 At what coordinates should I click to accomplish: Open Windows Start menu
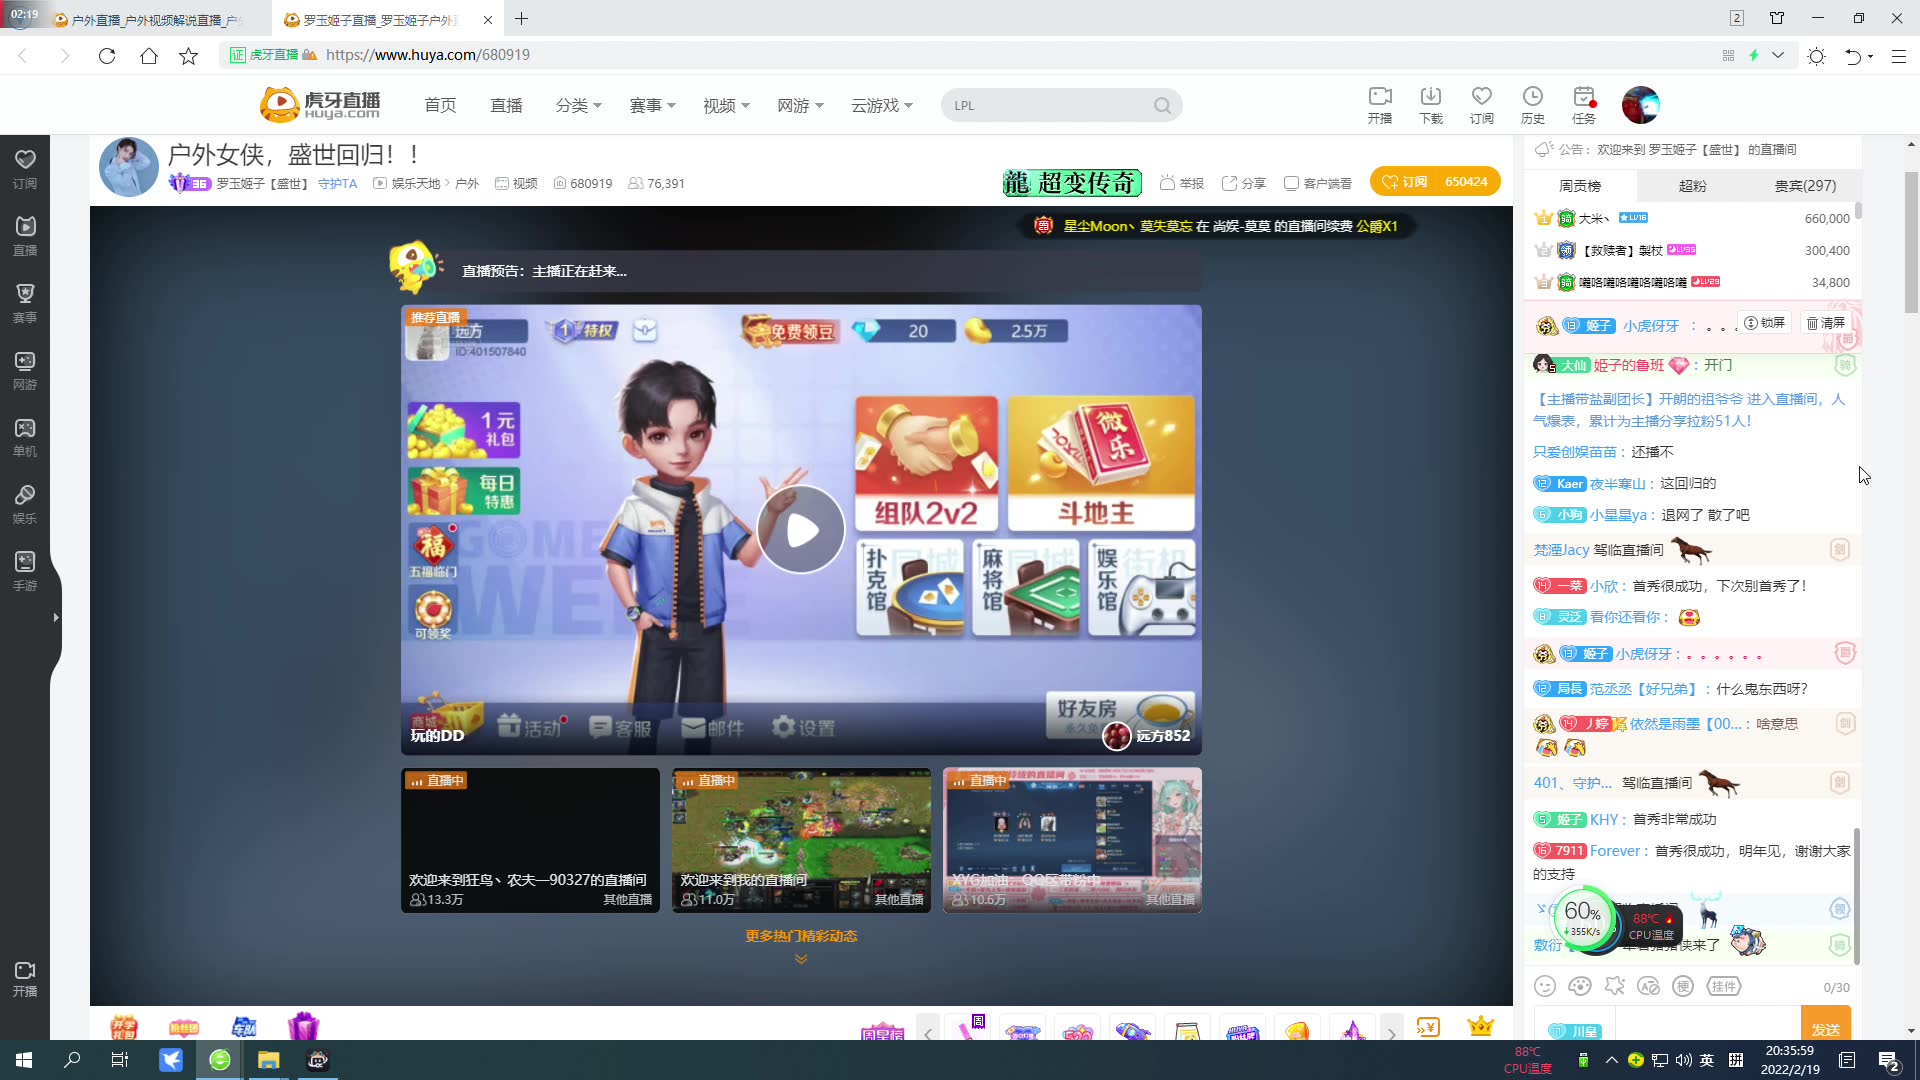(x=24, y=1060)
